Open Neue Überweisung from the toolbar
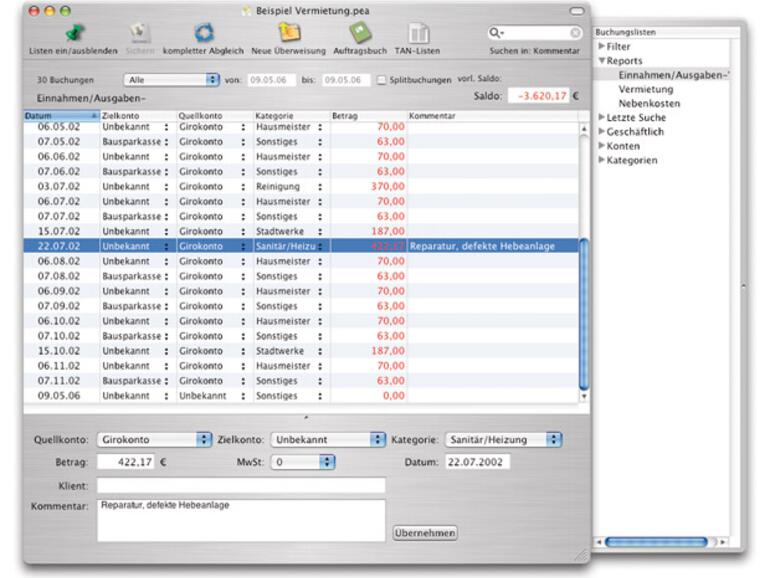The width and height of the screenshot is (770, 578). [x=288, y=32]
